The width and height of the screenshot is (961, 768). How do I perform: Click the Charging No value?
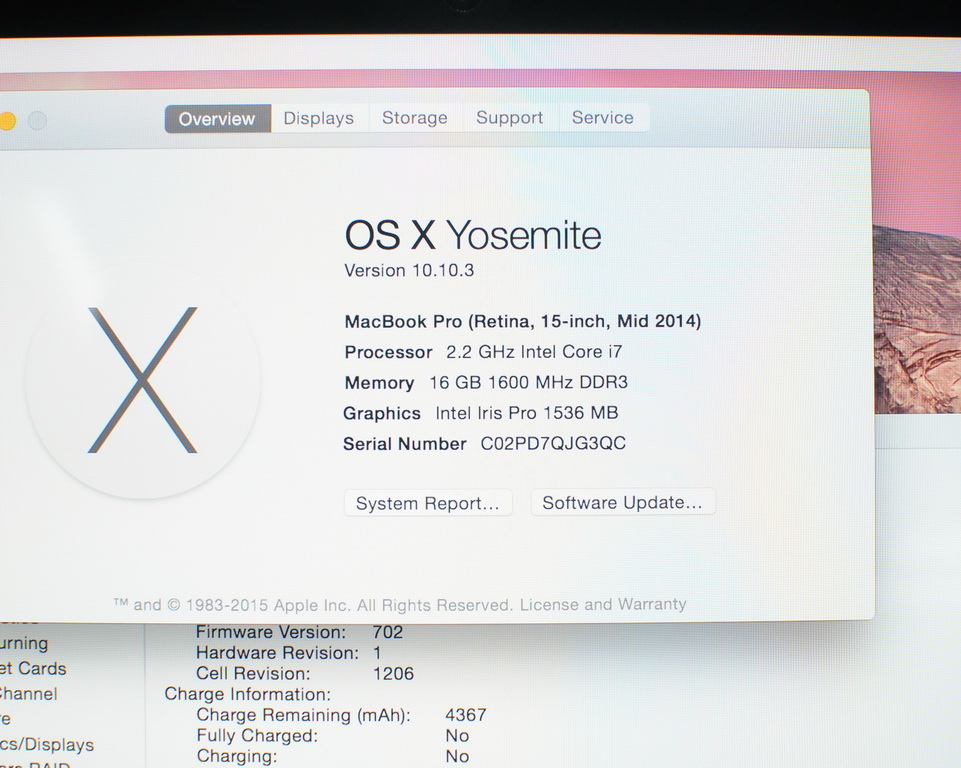(457, 756)
